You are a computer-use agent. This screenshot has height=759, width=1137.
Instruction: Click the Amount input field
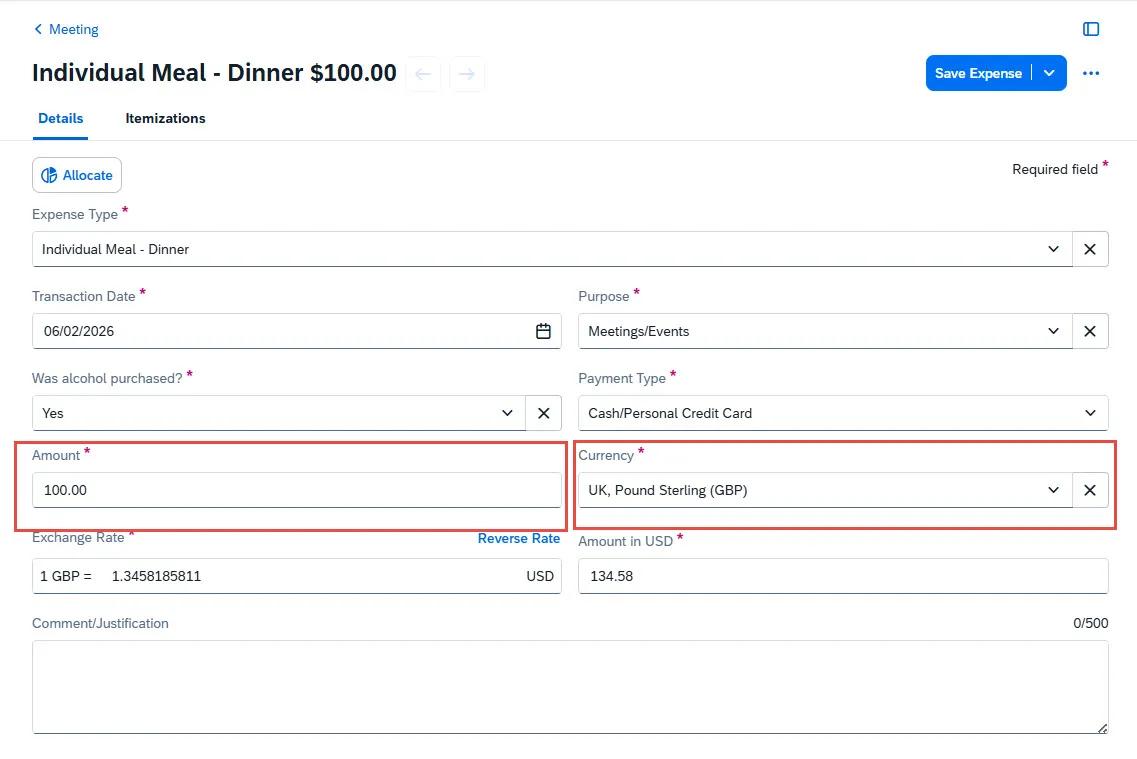click(x=297, y=490)
